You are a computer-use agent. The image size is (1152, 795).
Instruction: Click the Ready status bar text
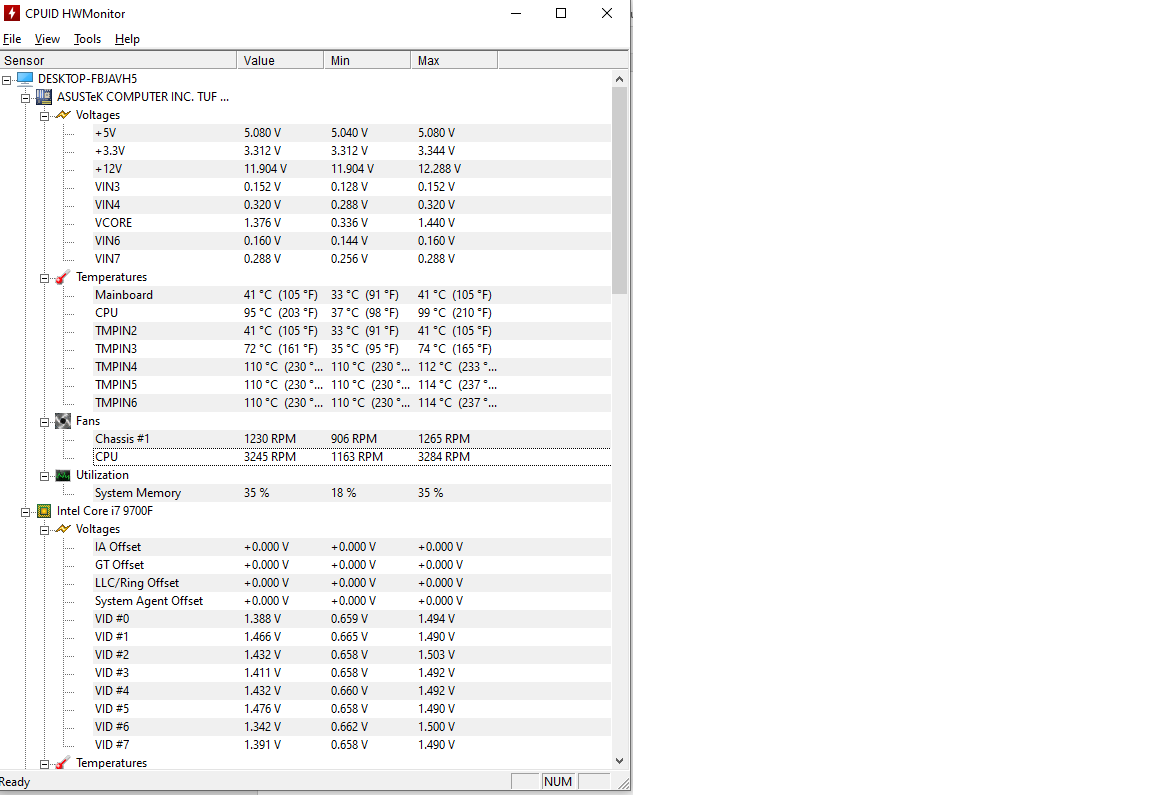pyautogui.click(x=15, y=782)
